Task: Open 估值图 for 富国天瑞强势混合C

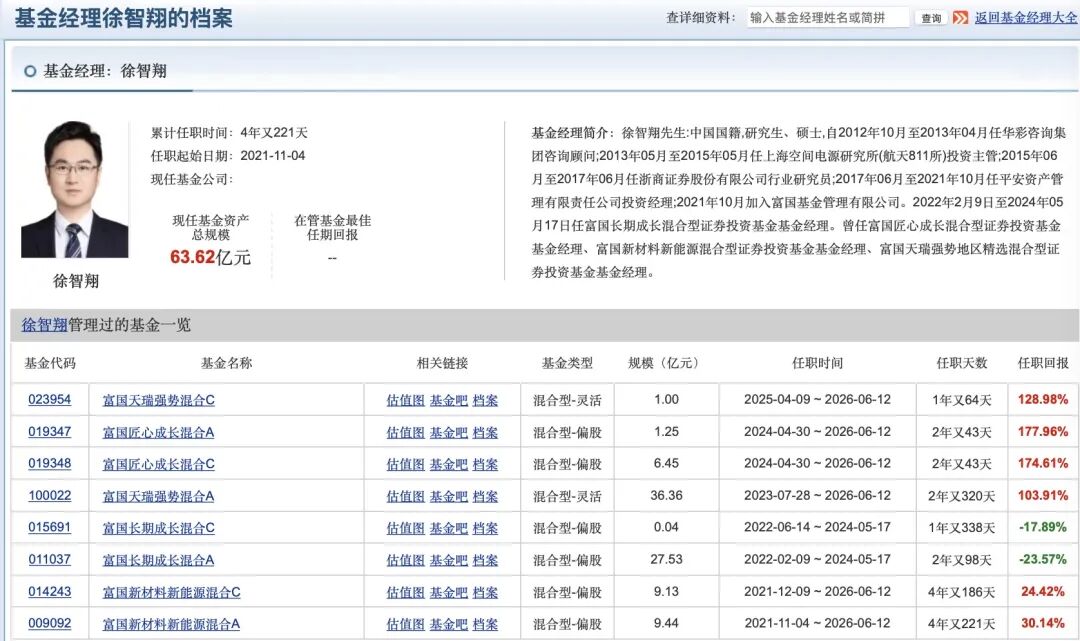Action: pyautogui.click(x=405, y=400)
